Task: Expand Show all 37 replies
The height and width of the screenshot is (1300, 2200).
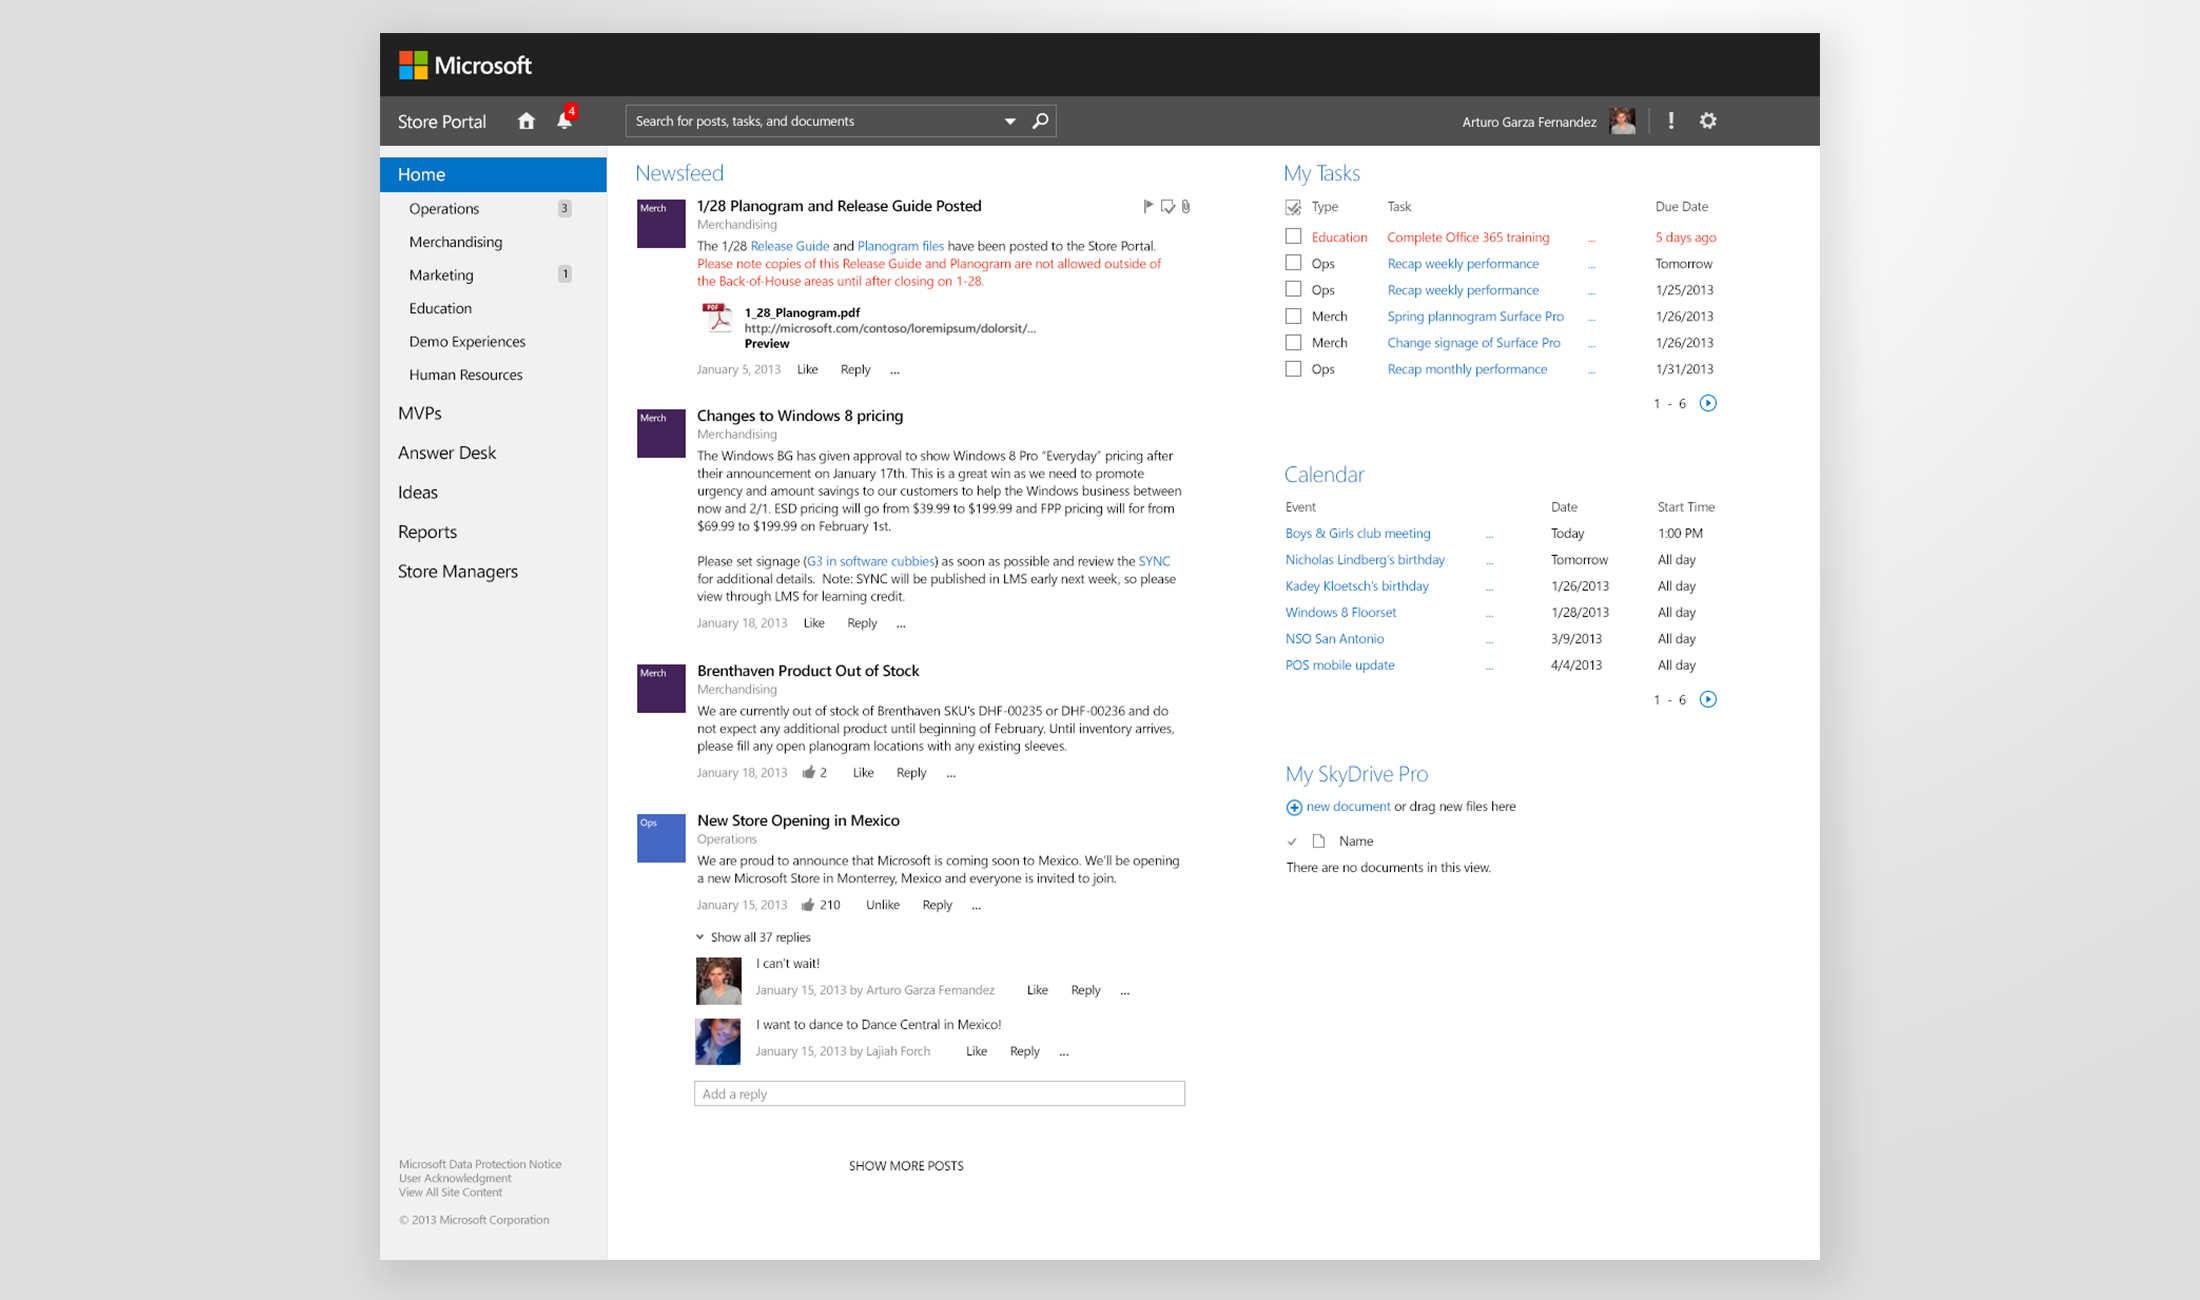Action: coord(754,937)
